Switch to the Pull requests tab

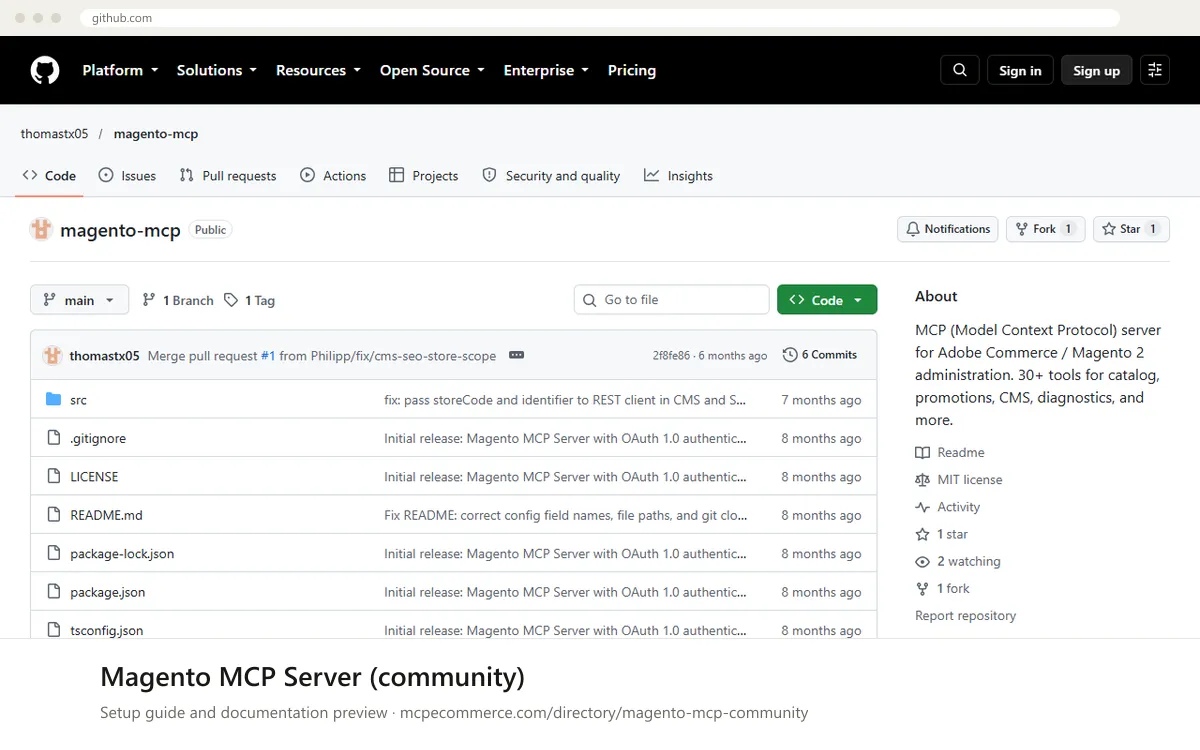pyautogui.click(x=228, y=176)
